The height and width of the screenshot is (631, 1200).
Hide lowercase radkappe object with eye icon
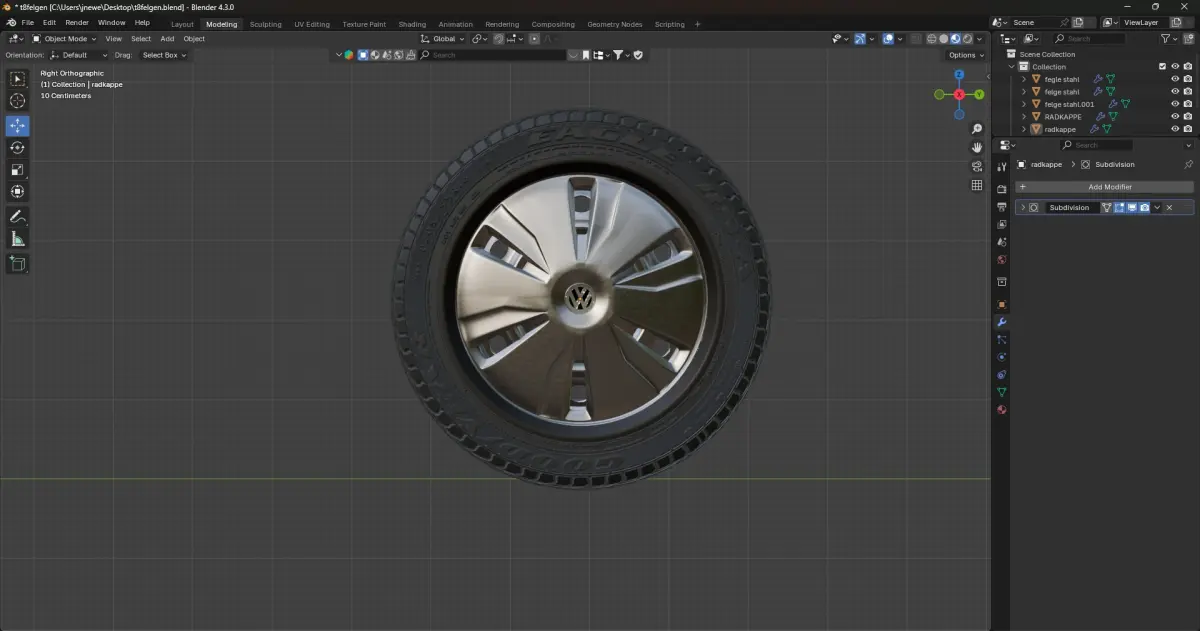[1175, 129]
